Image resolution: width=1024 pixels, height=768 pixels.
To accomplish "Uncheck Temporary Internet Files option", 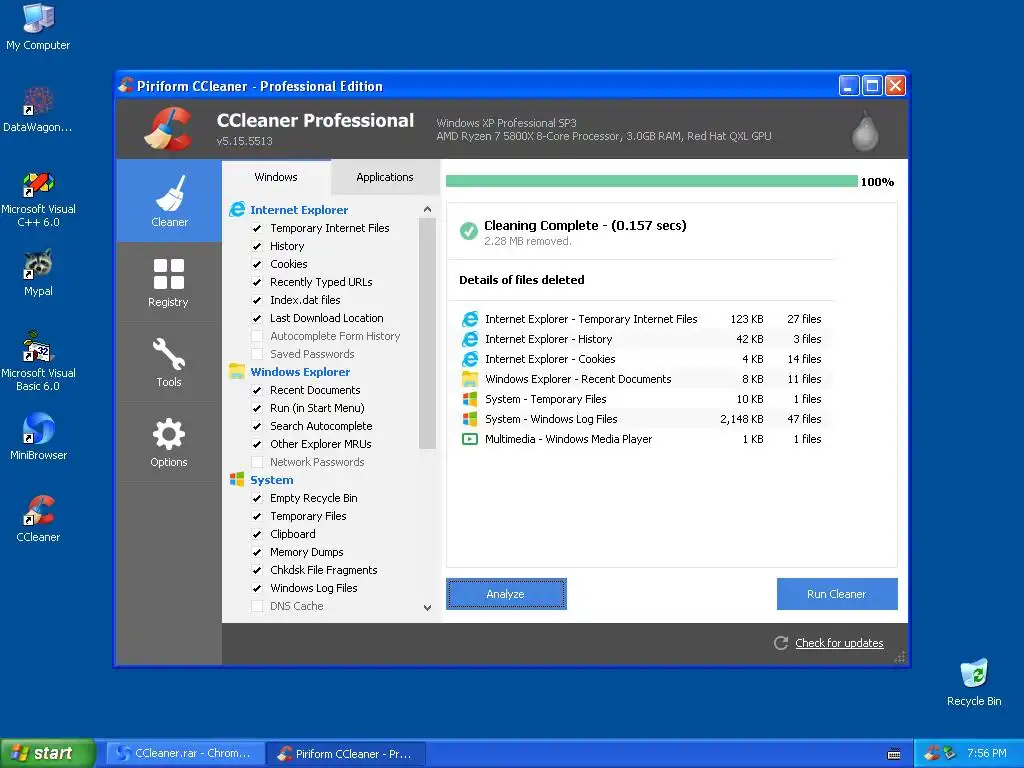I will pyautogui.click(x=257, y=228).
